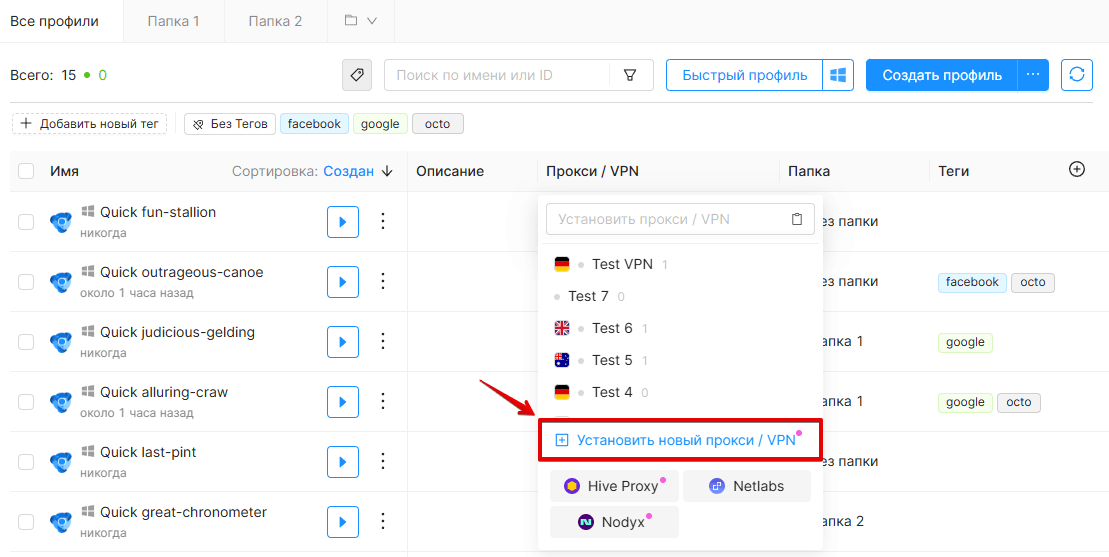1109x557 pixels.
Task: Expand the folders dropdown tab
Action: pos(361,21)
